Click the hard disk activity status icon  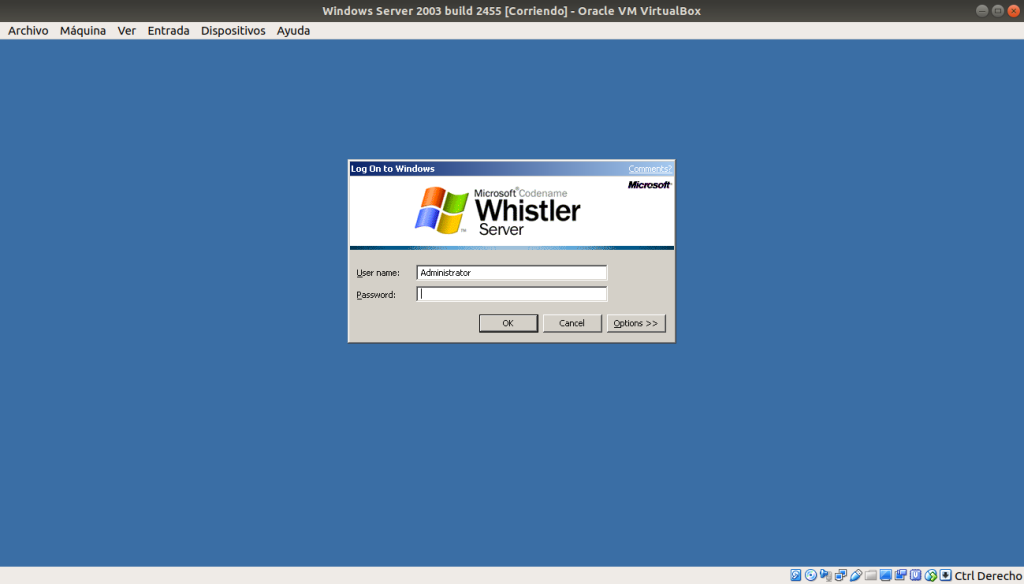click(x=795, y=576)
